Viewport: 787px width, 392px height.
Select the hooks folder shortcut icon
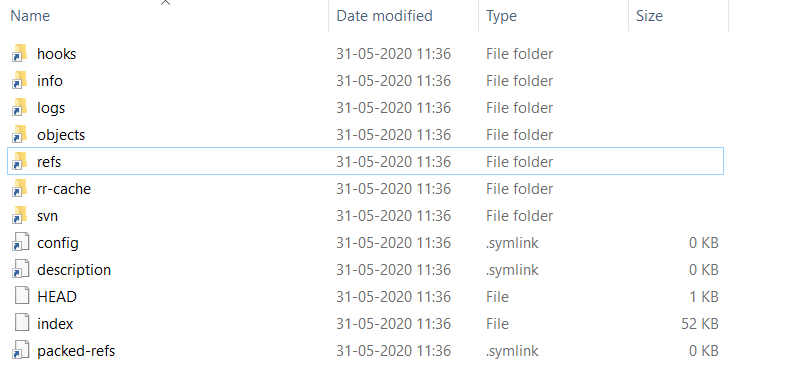20,54
